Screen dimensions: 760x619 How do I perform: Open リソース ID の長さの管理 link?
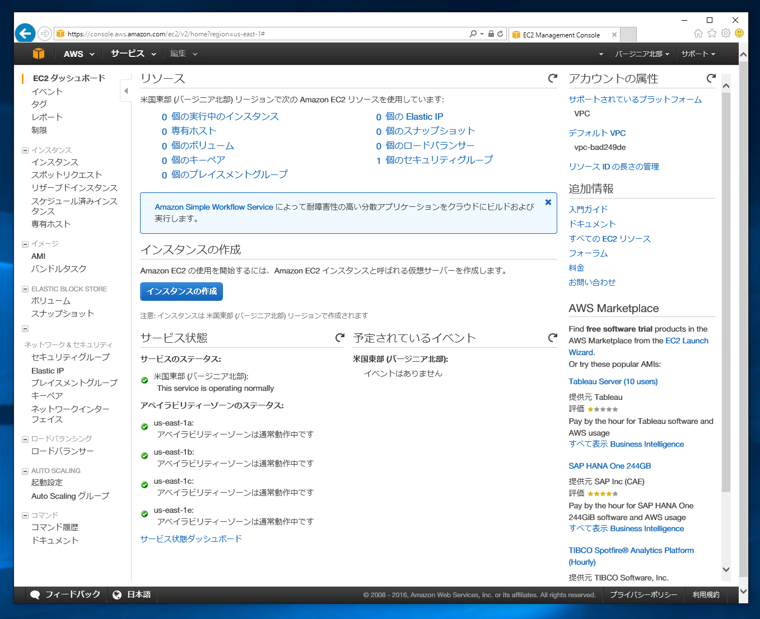click(x=614, y=167)
